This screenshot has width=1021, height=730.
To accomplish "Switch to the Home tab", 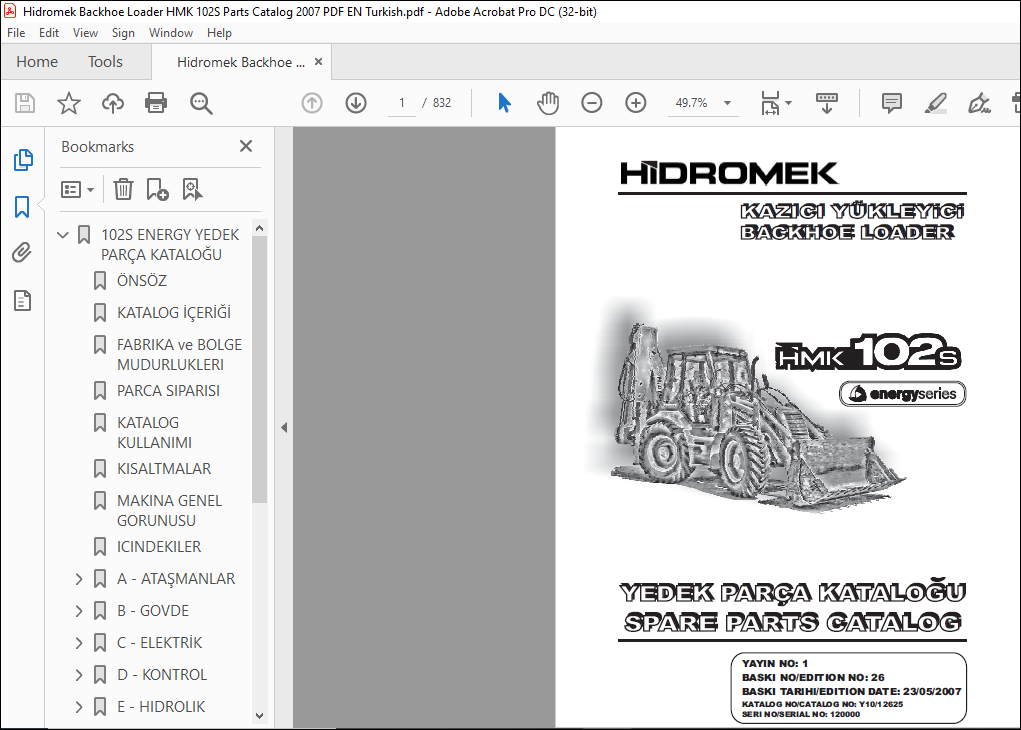I will click(x=37, y=62).
